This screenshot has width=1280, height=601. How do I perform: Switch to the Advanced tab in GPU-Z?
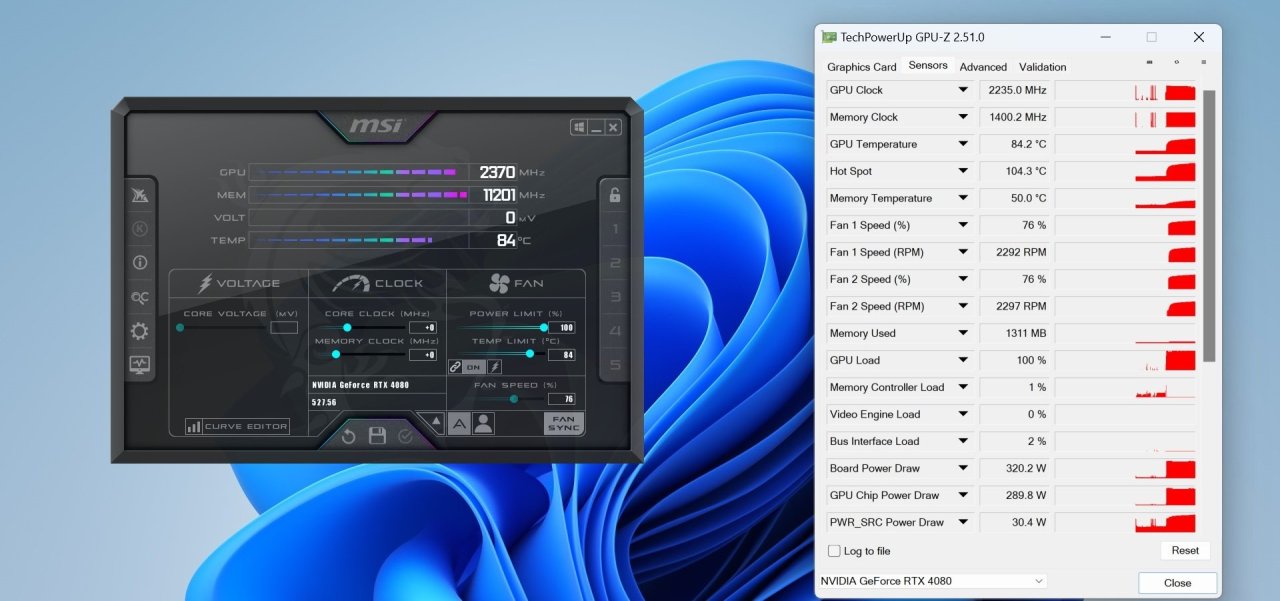982,66
